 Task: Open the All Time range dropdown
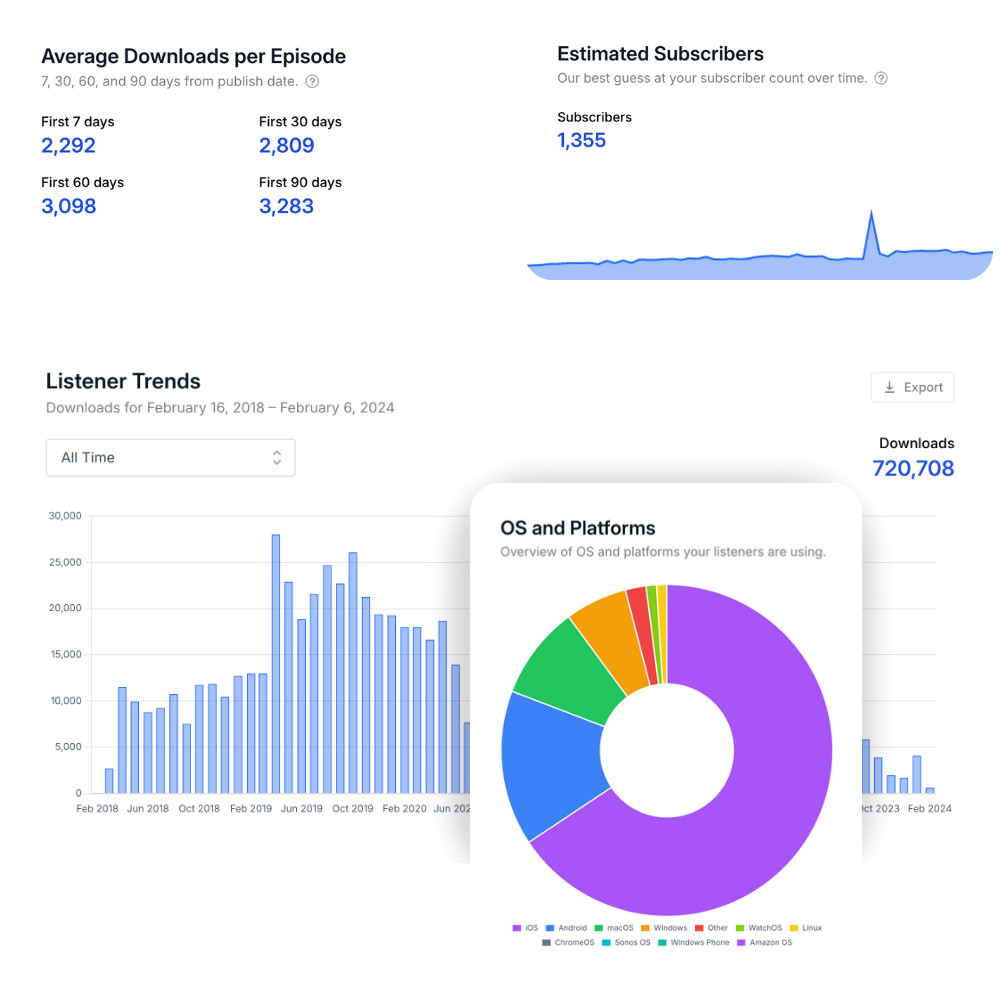point(170,458)
